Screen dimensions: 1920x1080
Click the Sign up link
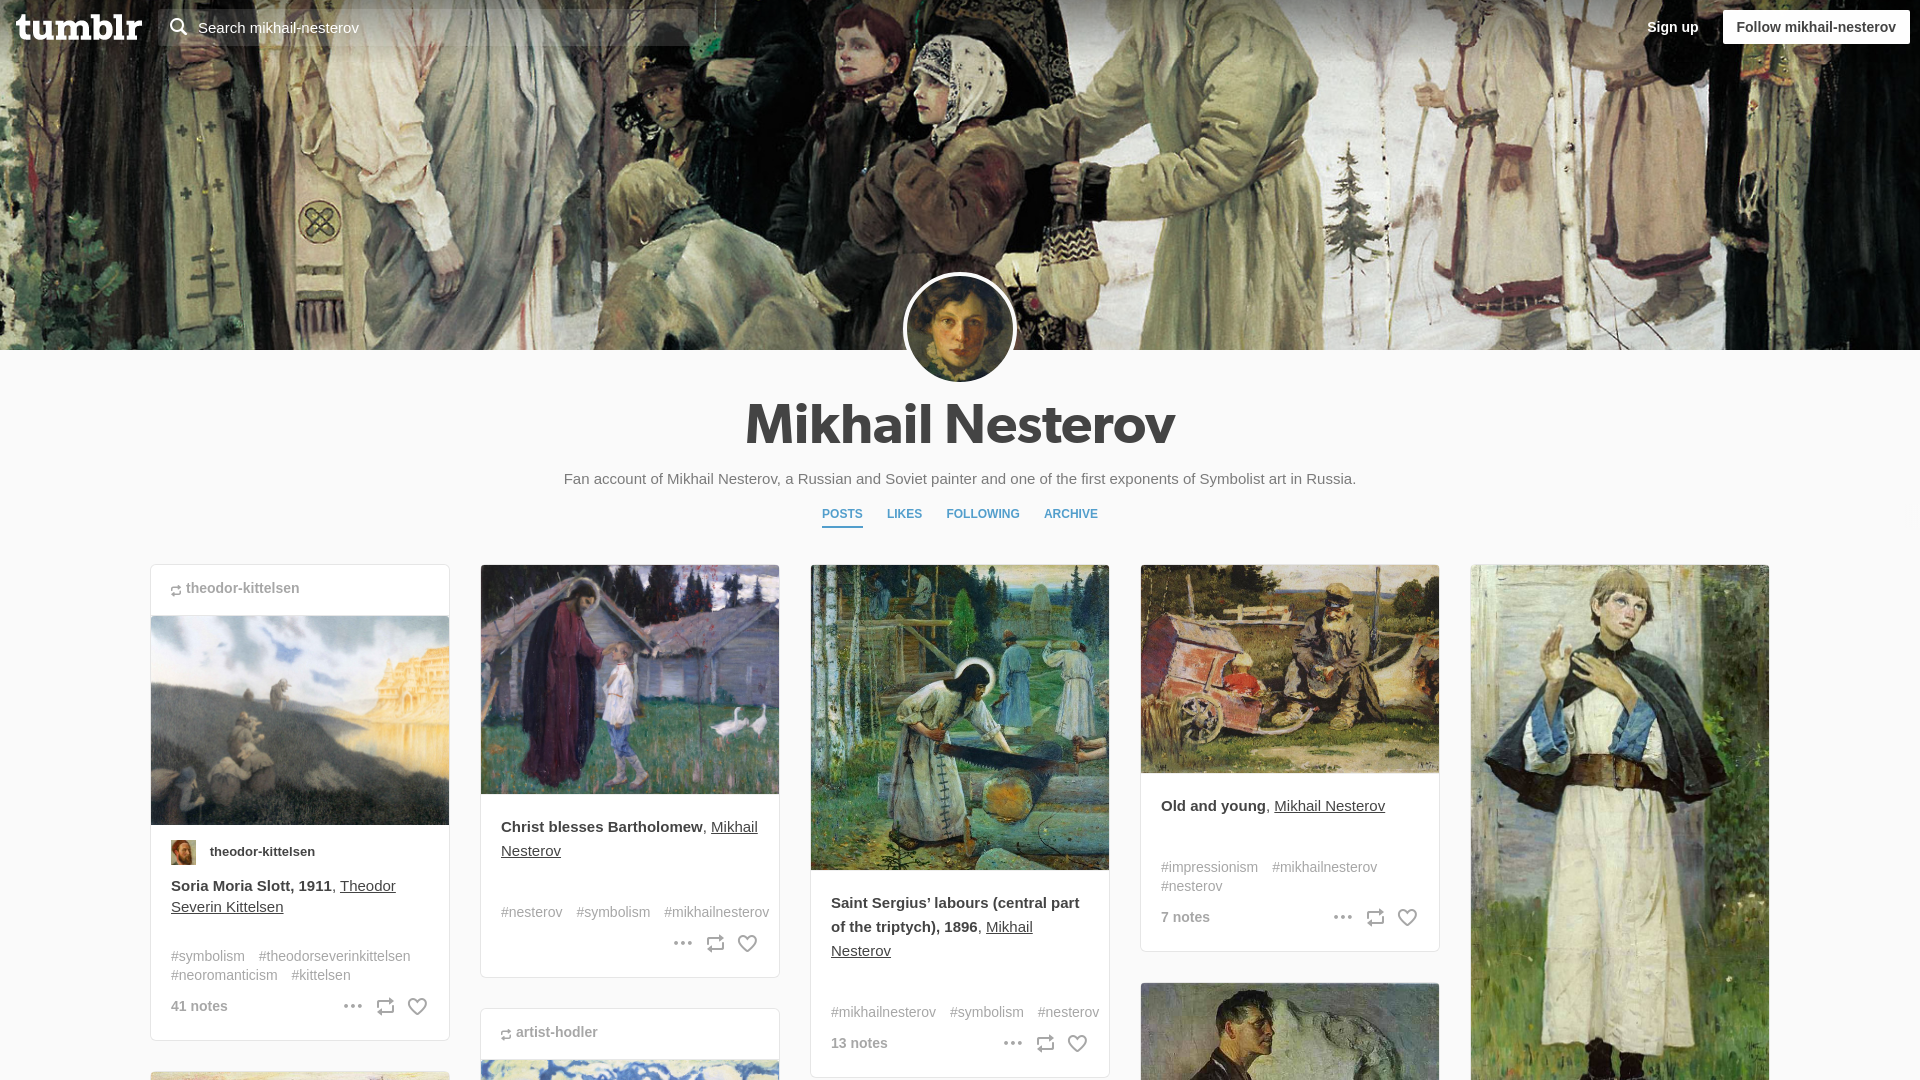click(1672, 27)
